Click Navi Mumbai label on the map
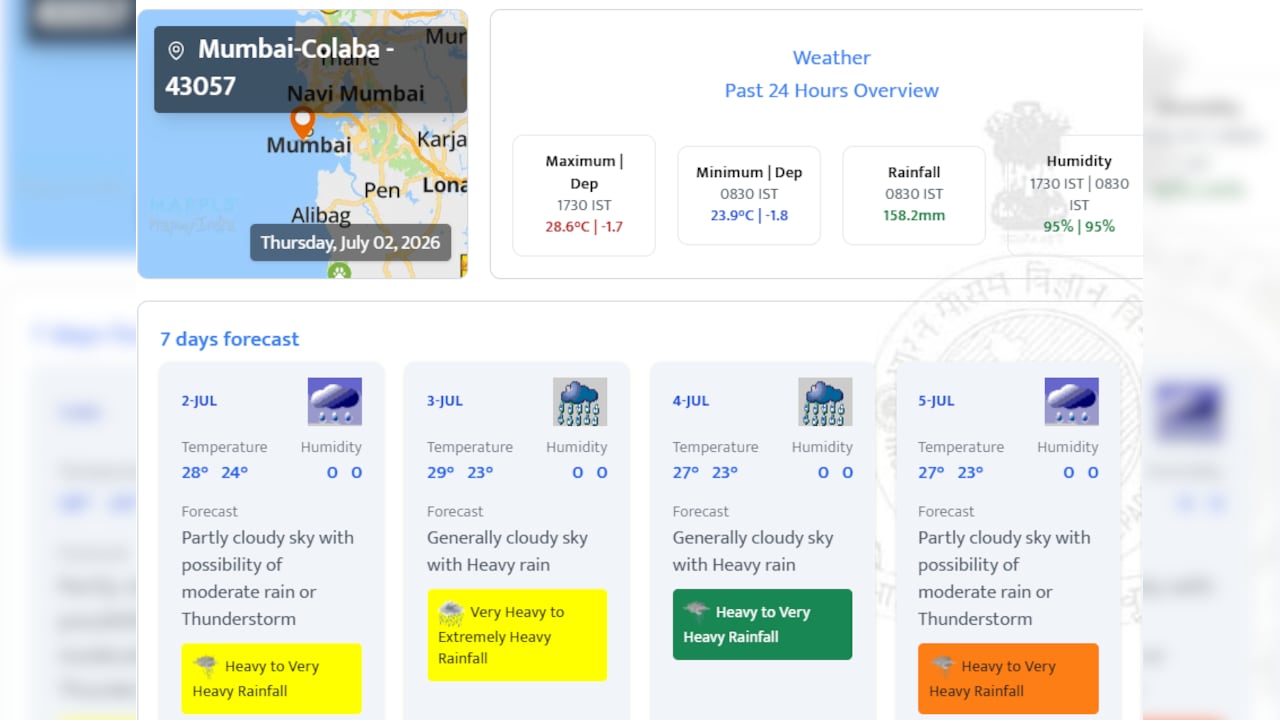The height and width of the screenshot is (720, 1280). pos(356,94)
